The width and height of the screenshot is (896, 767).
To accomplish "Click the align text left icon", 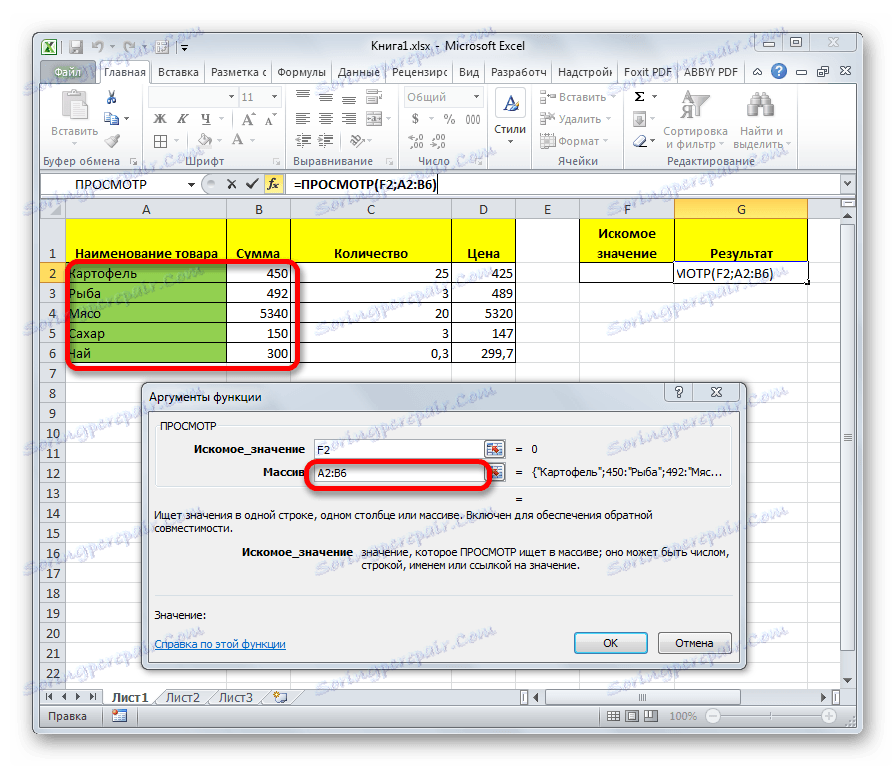I will click(x=303, y=119).
